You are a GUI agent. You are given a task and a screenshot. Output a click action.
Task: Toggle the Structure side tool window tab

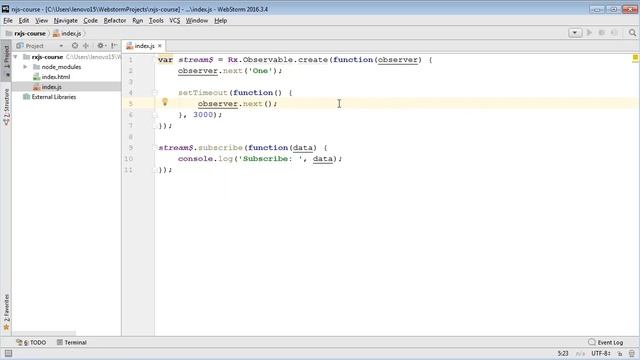pos(6,107)
